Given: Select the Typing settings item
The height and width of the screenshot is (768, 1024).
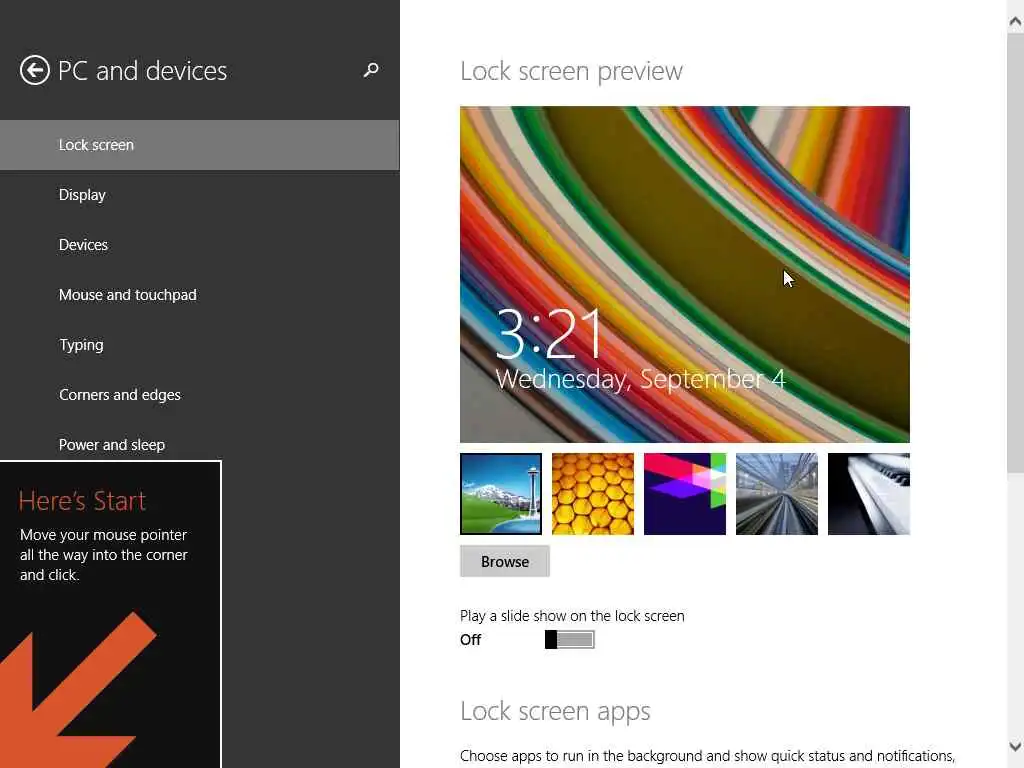Looking at the screenshot, I should pyautogui.click(x=81, y=345).
